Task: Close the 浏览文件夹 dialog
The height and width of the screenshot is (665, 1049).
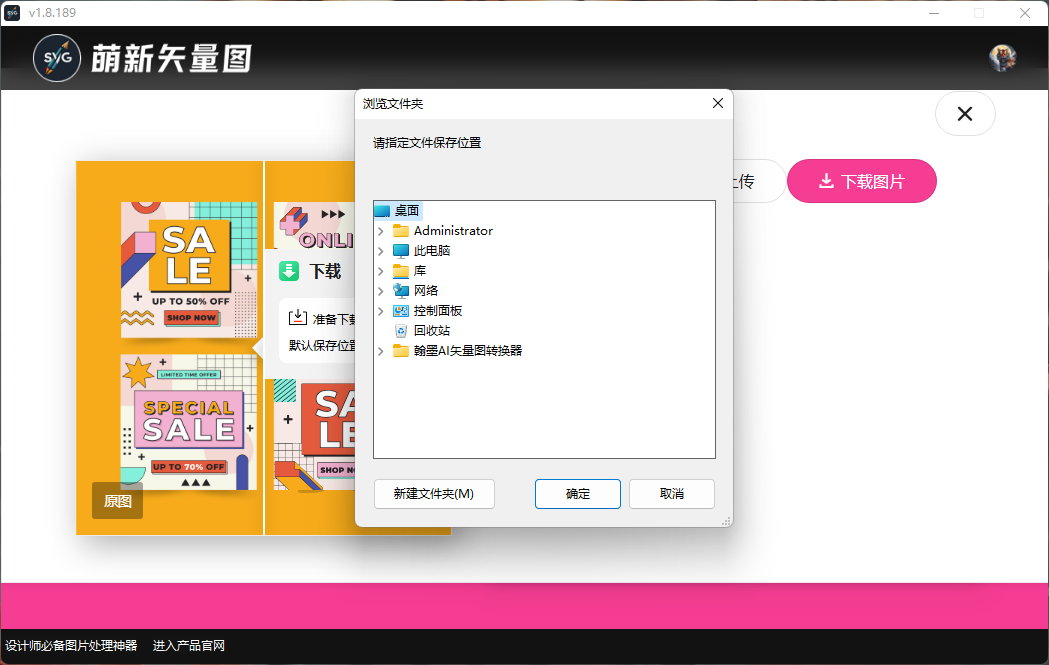Action: click(717, 104)
